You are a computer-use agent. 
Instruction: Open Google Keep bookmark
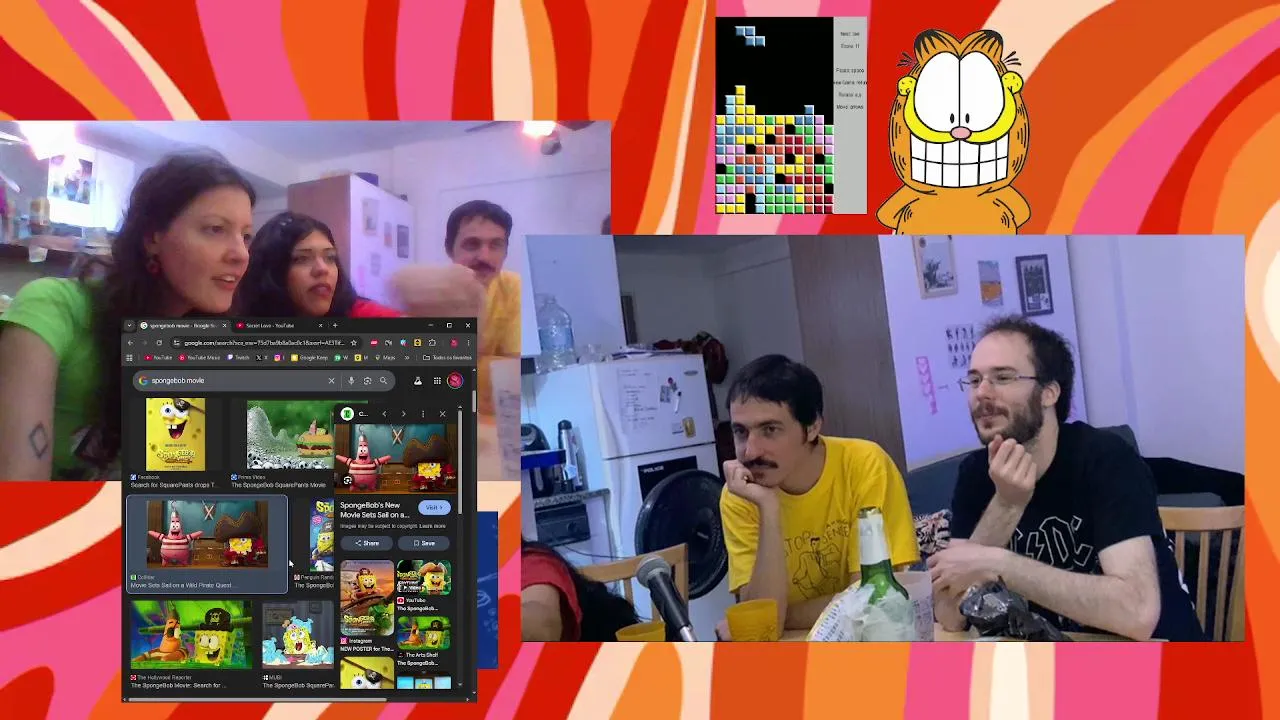point(309,358)
